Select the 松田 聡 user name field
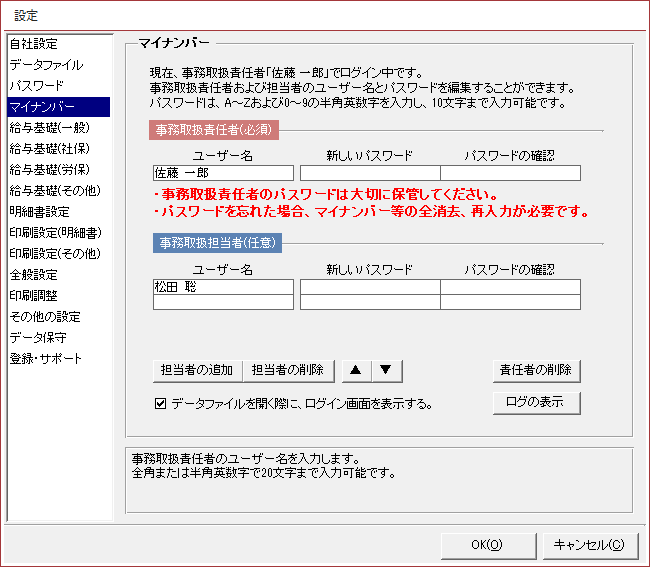This screenshot has width=650, height=567. [223, 287]
